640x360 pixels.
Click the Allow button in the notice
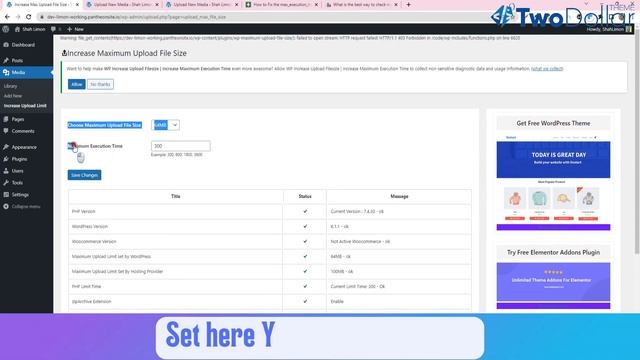[77, 84]
